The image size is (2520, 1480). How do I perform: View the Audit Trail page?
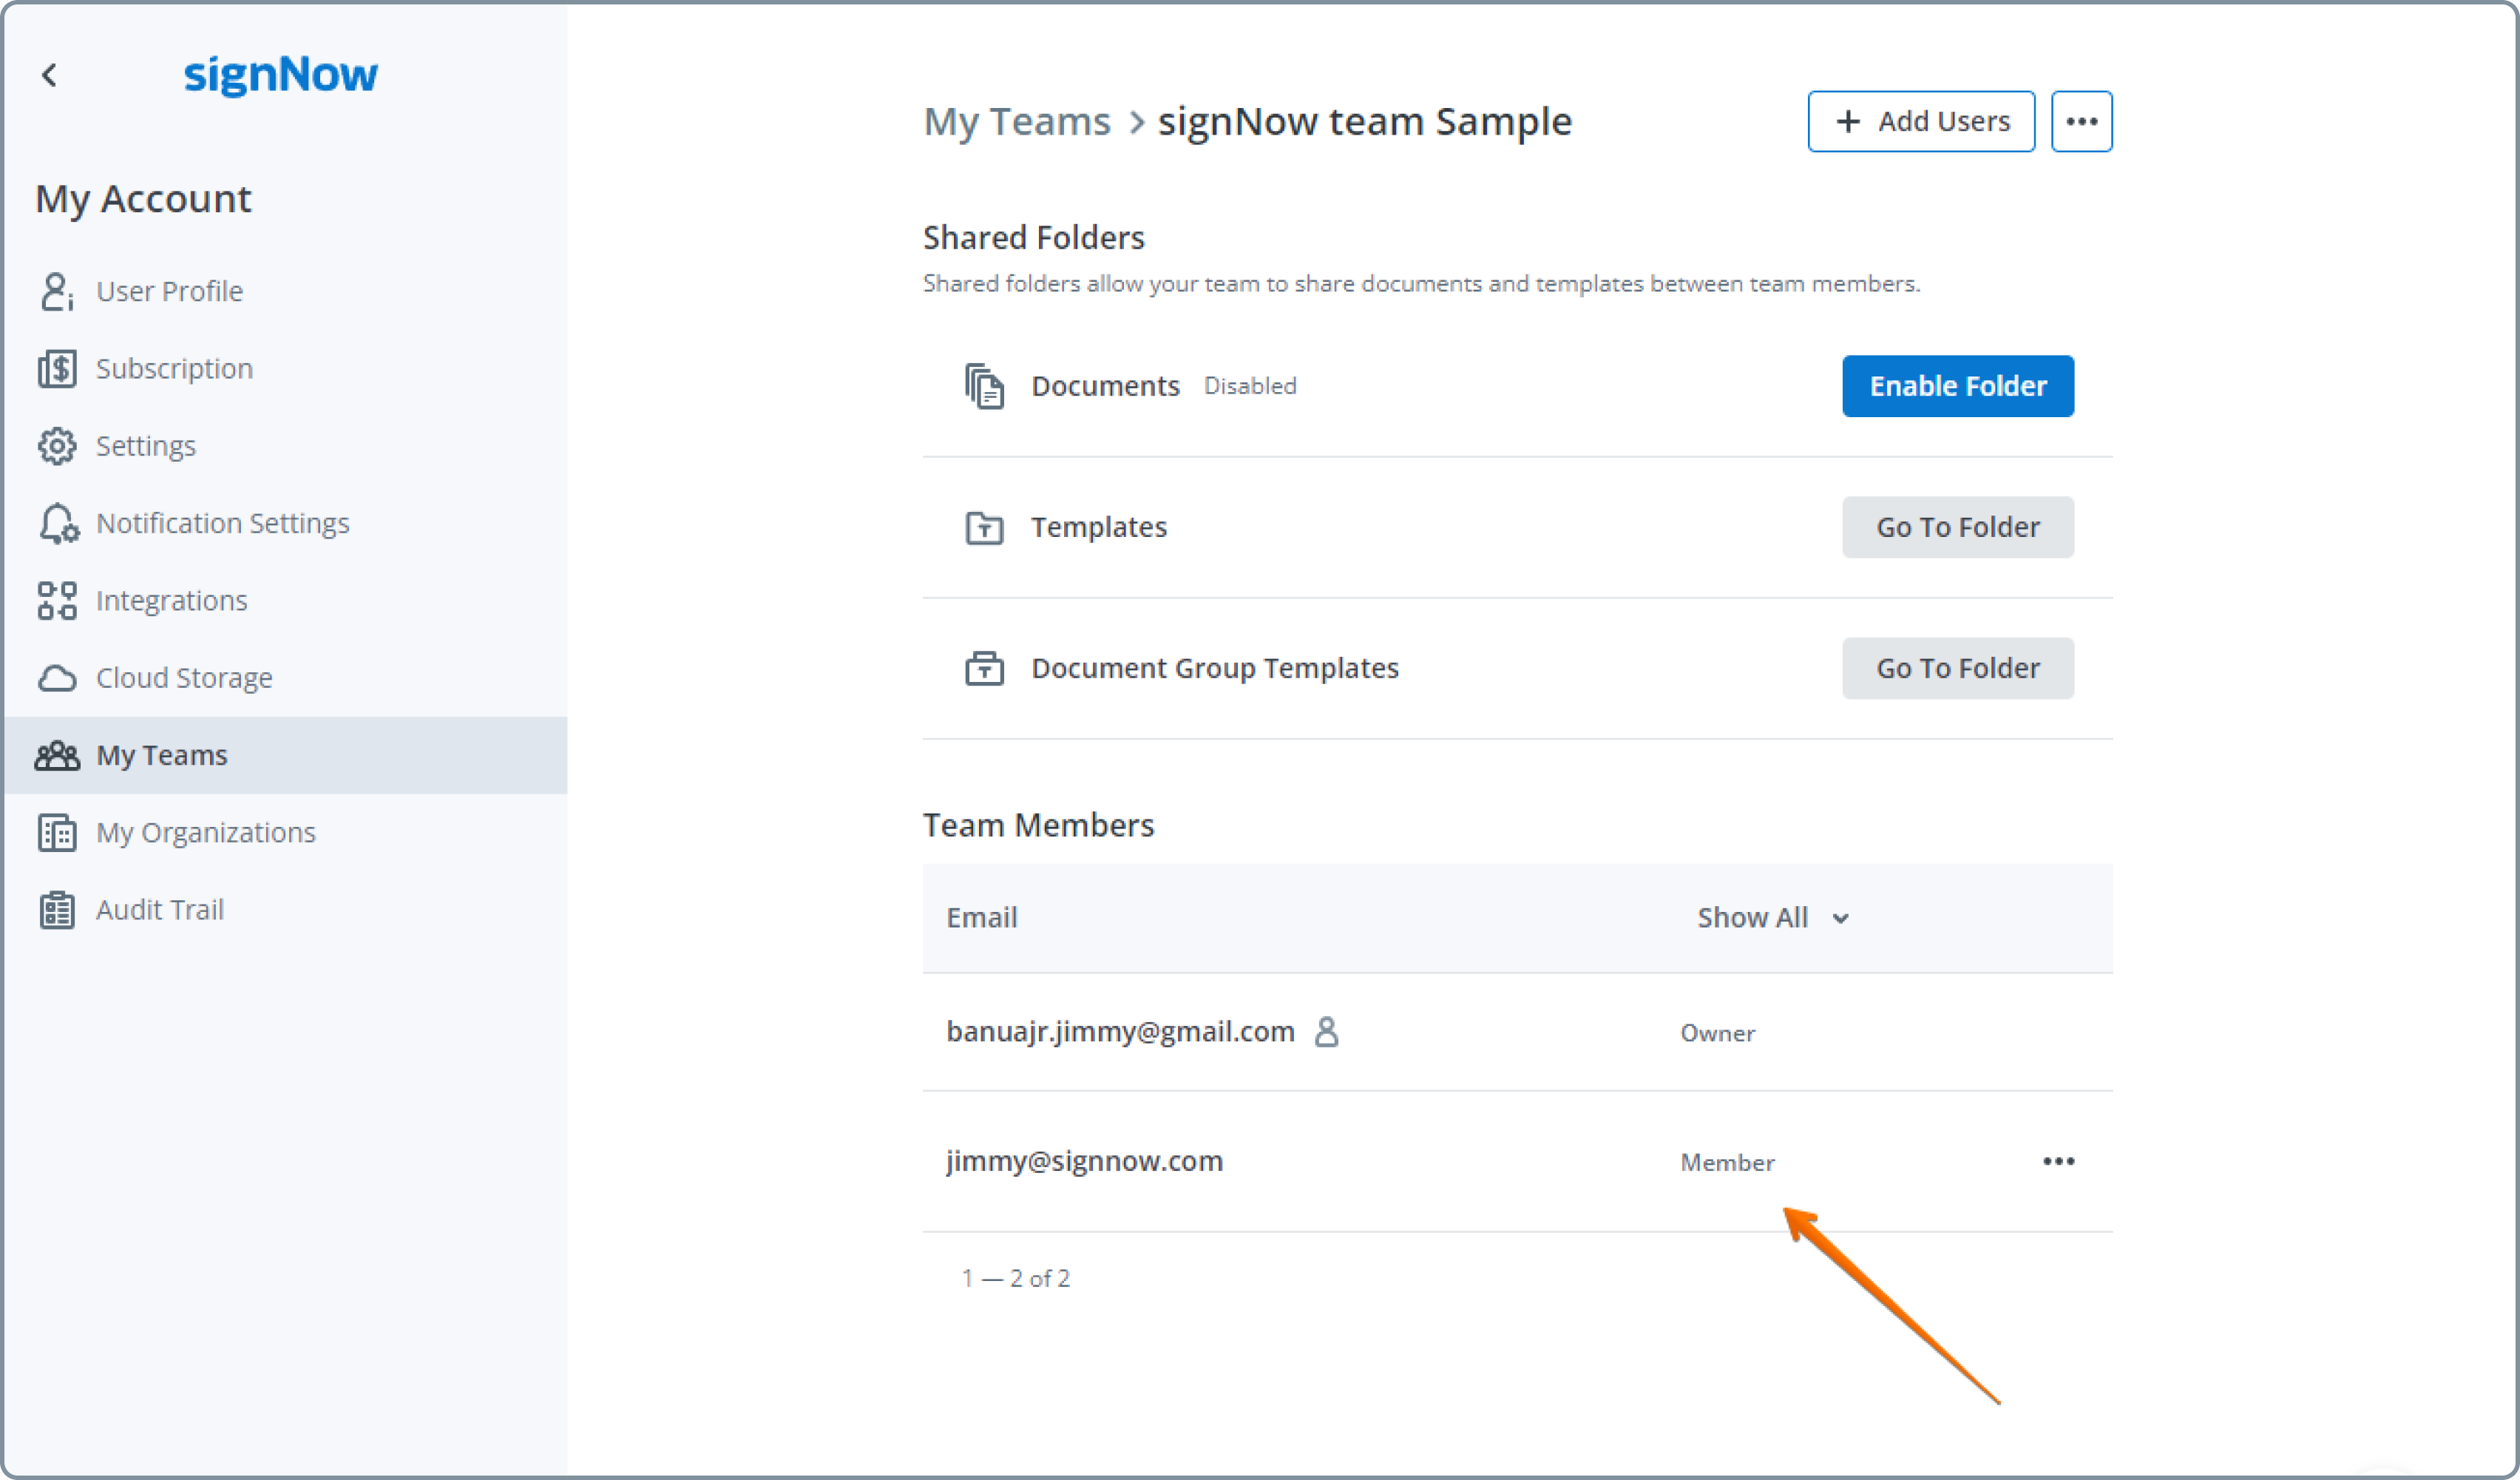(x=286, y=910)
